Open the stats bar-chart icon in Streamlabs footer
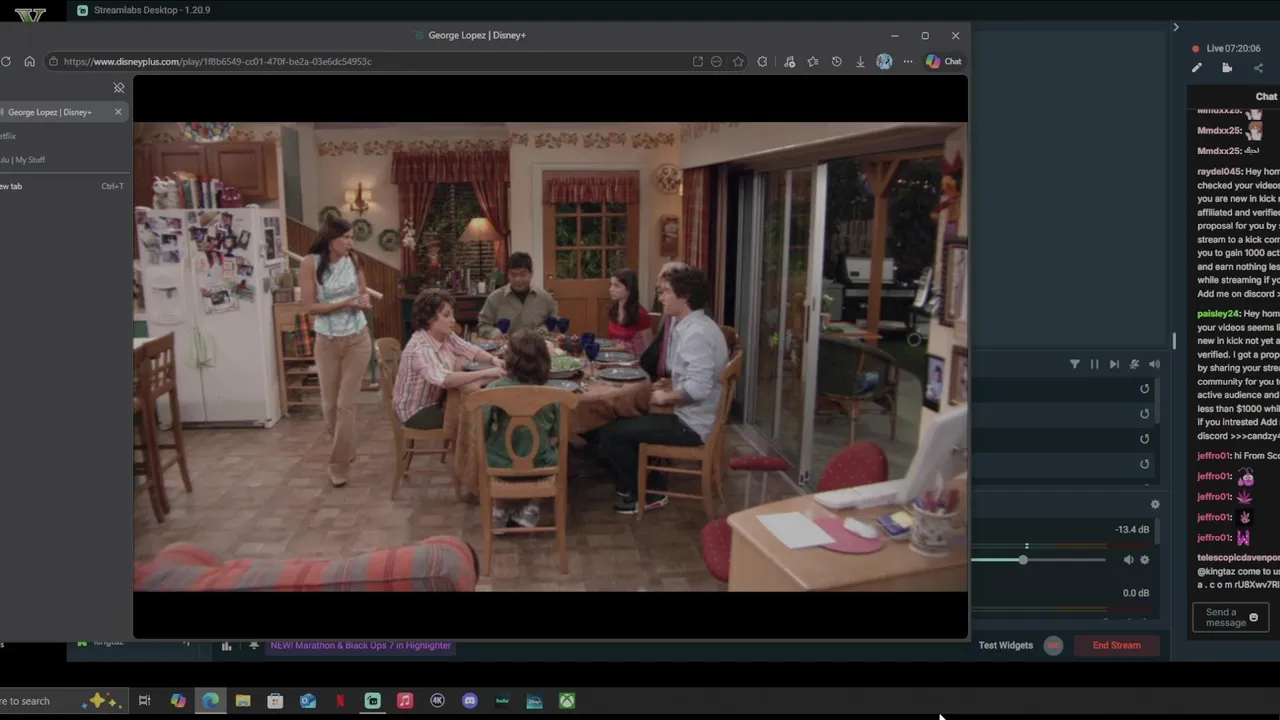1280x720 pixels. pos(226,646)
